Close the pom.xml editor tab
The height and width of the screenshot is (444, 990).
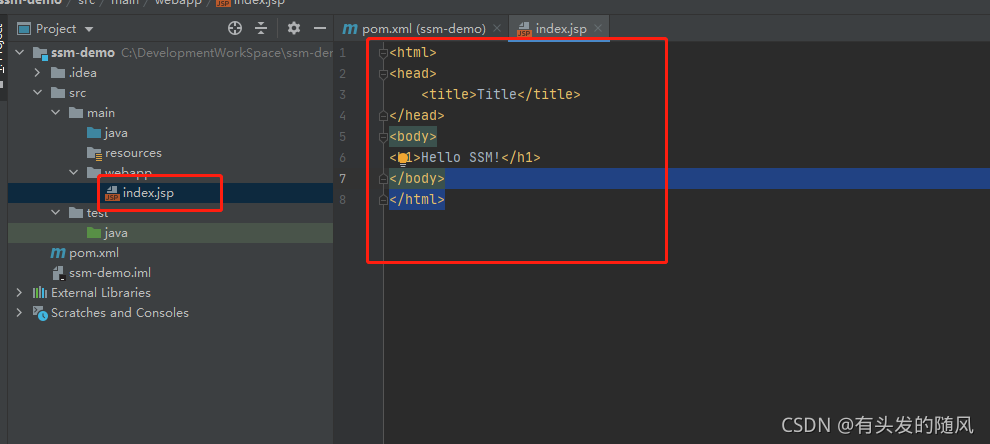497,28
